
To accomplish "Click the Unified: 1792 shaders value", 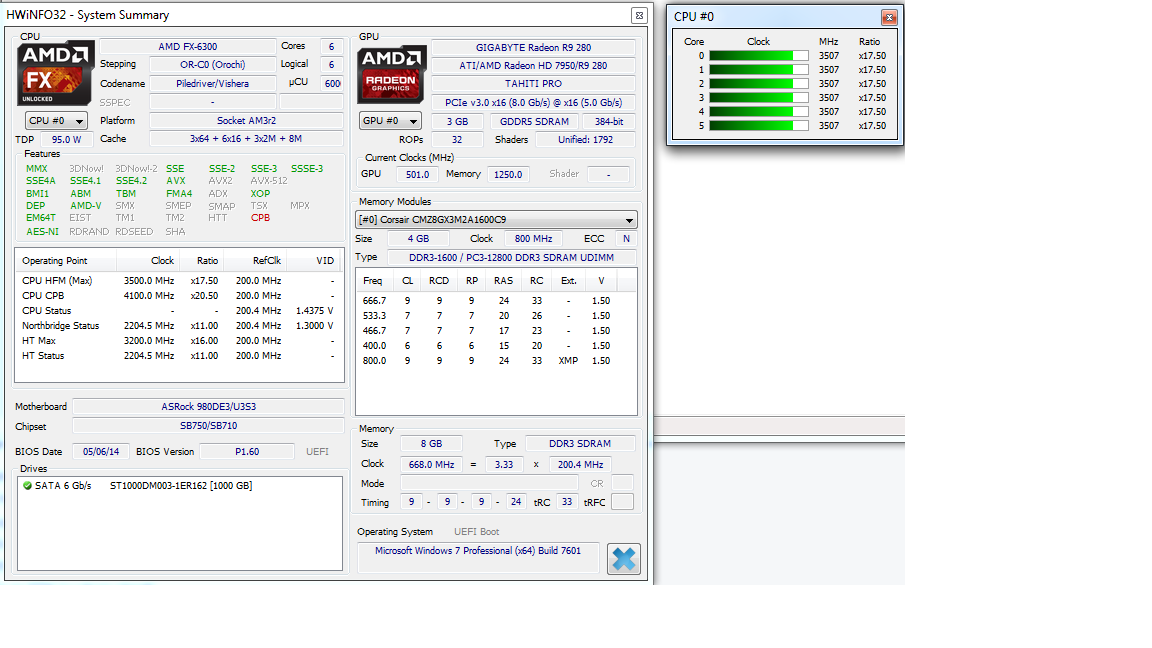I will pos(586,140).
